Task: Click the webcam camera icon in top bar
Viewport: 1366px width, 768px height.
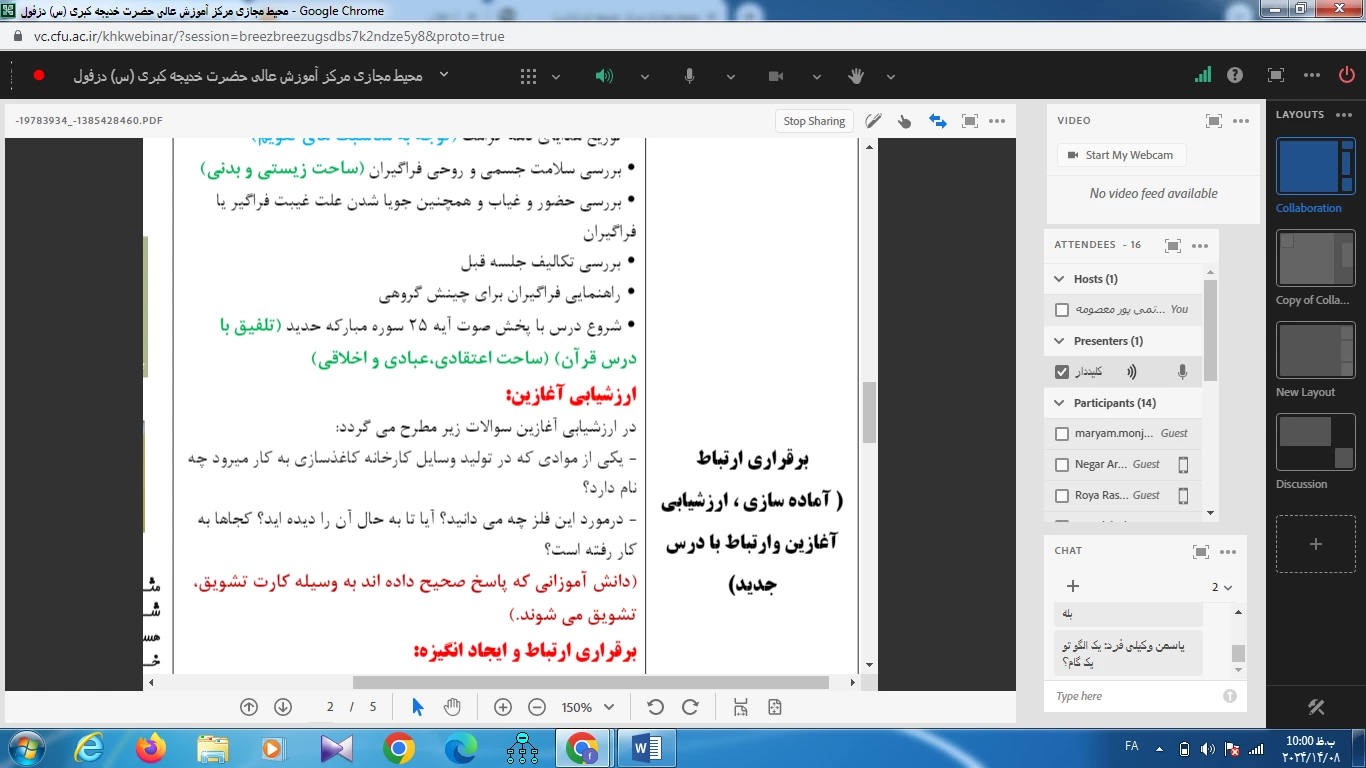Action: (775, 76)
